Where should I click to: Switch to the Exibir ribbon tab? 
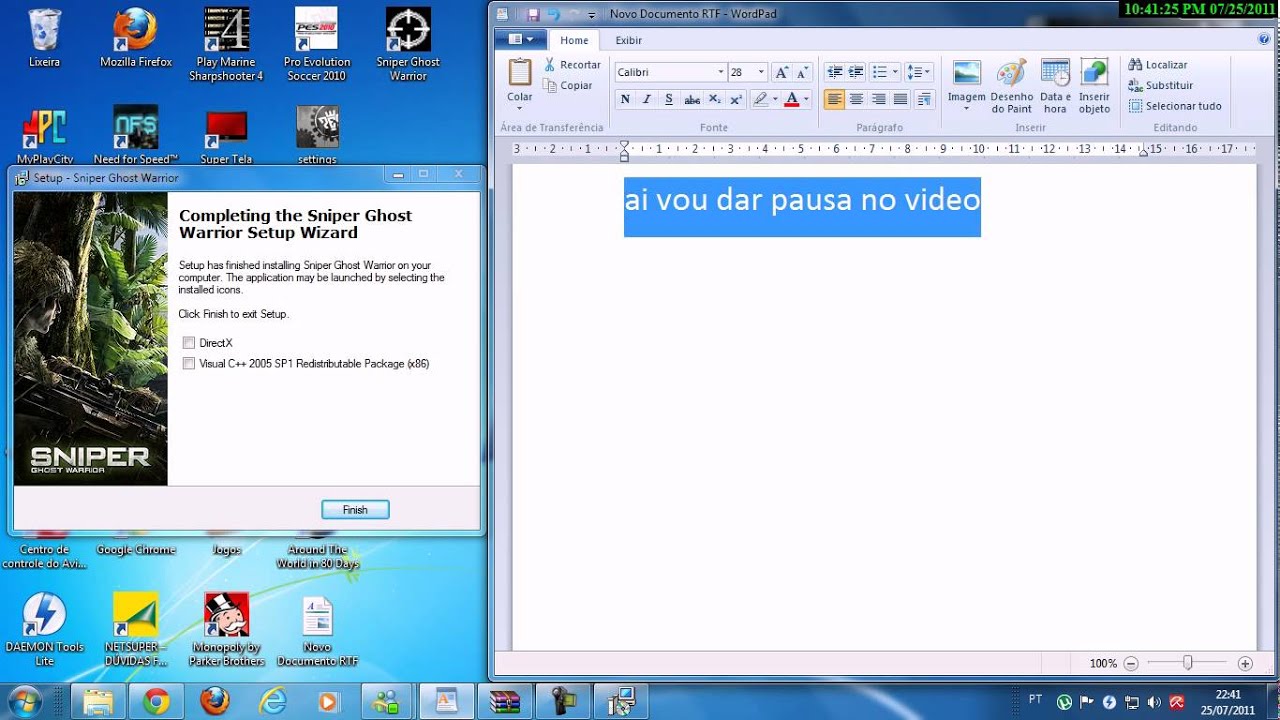[x=629, y=40]
